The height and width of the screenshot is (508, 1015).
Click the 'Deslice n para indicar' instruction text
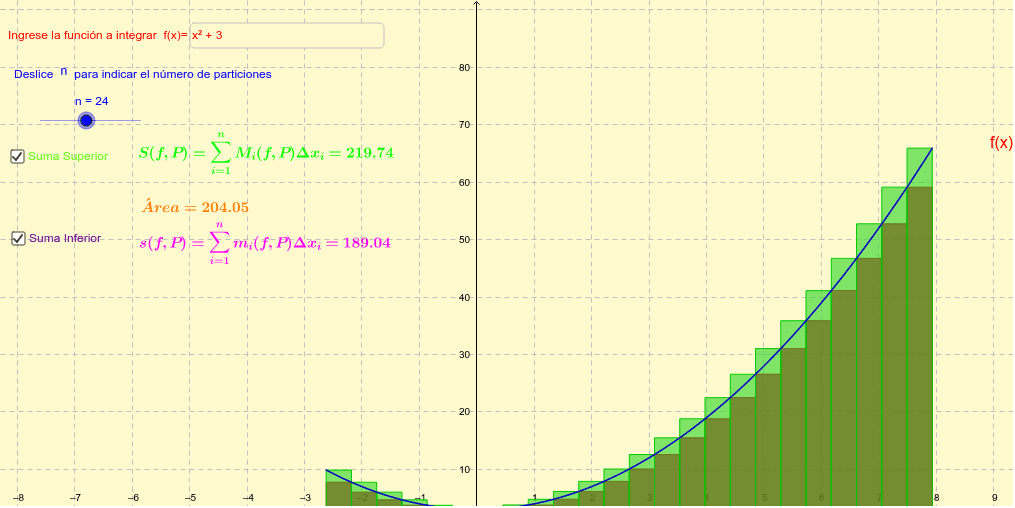[x=143, y=74]
